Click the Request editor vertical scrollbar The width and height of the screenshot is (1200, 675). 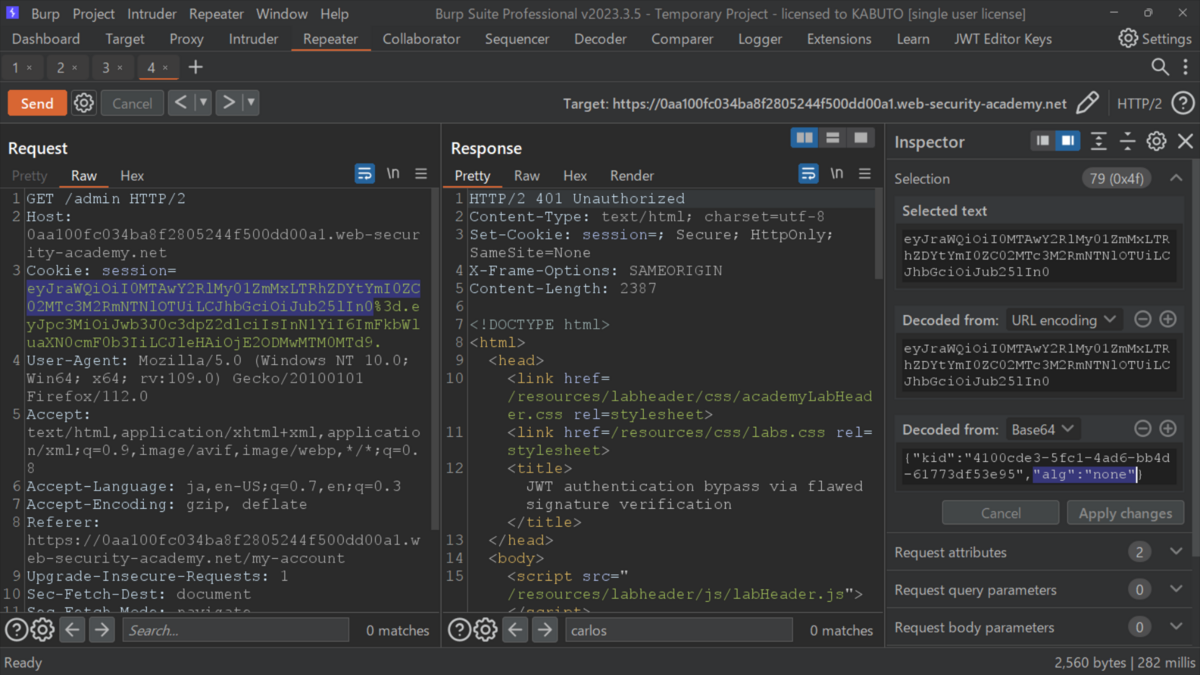click(434, 360)
